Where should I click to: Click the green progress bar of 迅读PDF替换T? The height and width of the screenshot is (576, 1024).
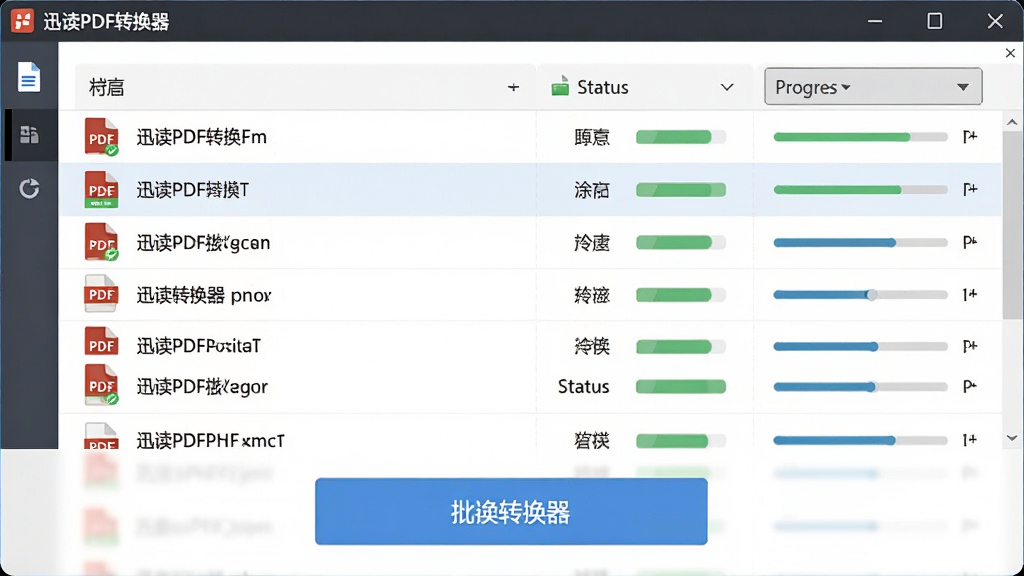pos(860,189)
